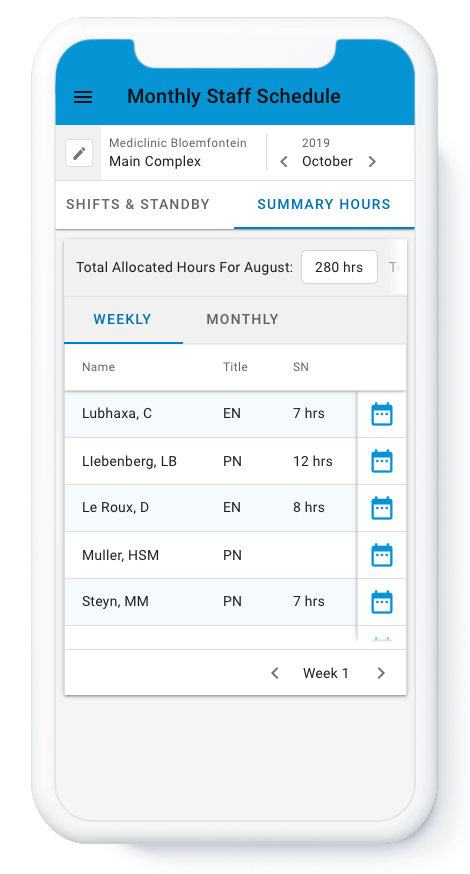Viewport: 470px width, 874px height.
Task: Click the Title column header
Action: 235,367
